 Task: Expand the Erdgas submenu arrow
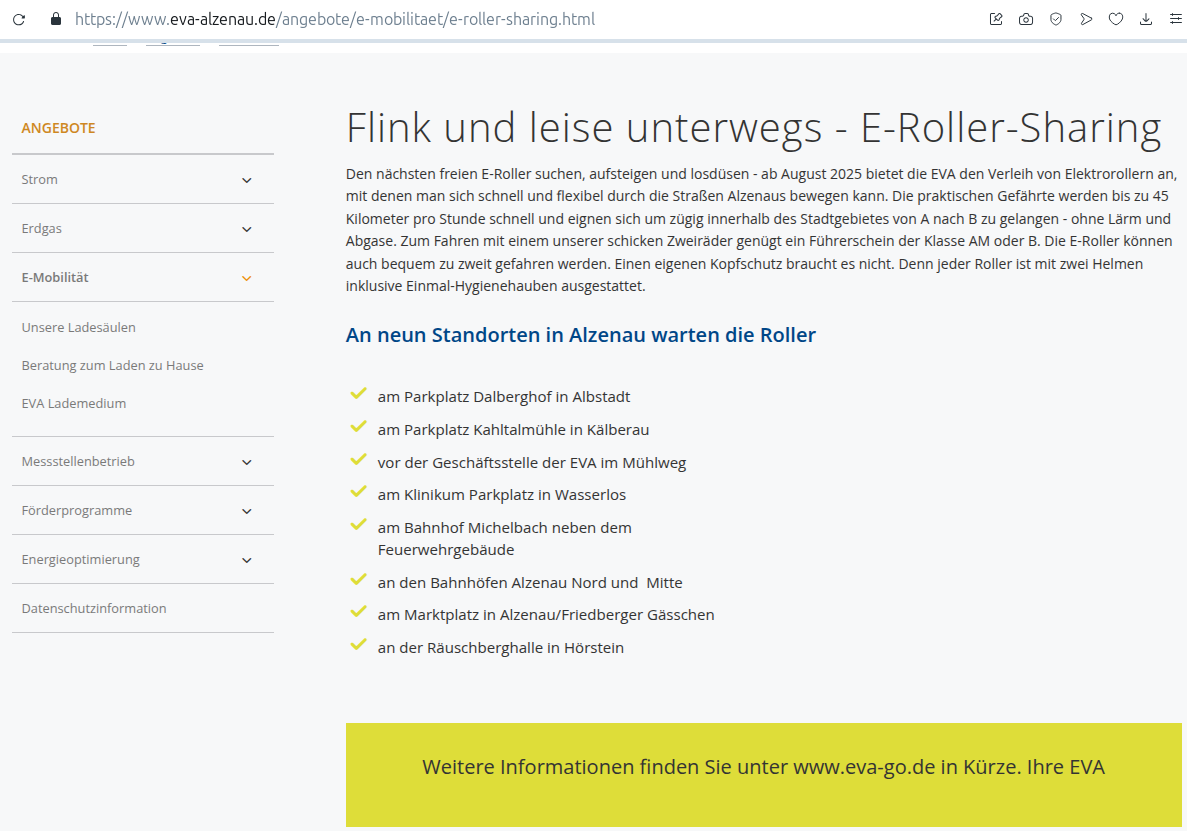tap(247, 229)
